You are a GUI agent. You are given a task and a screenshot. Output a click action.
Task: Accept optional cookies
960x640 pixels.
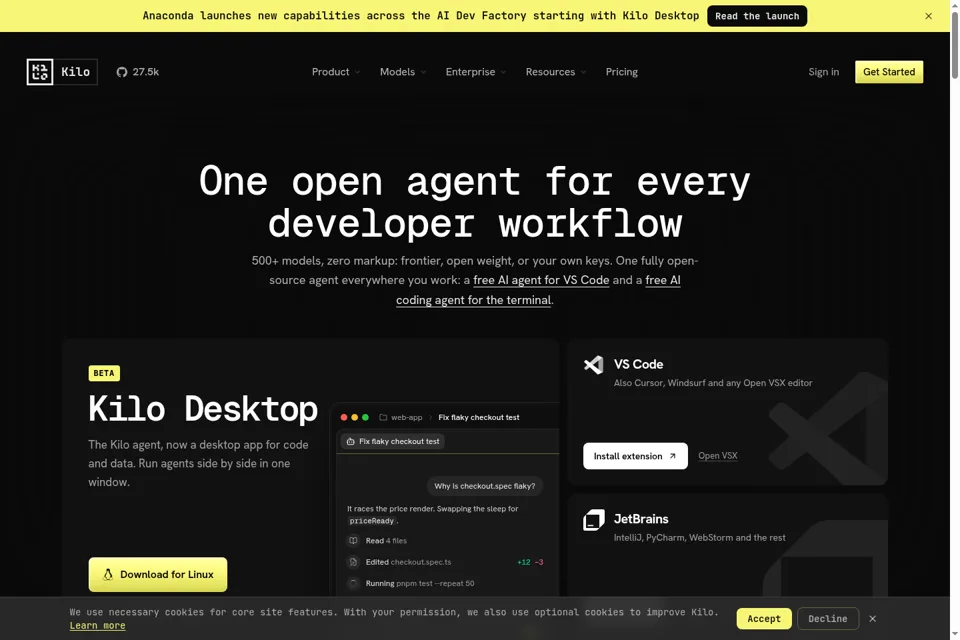pyautogui.click(x=763, y=619)
